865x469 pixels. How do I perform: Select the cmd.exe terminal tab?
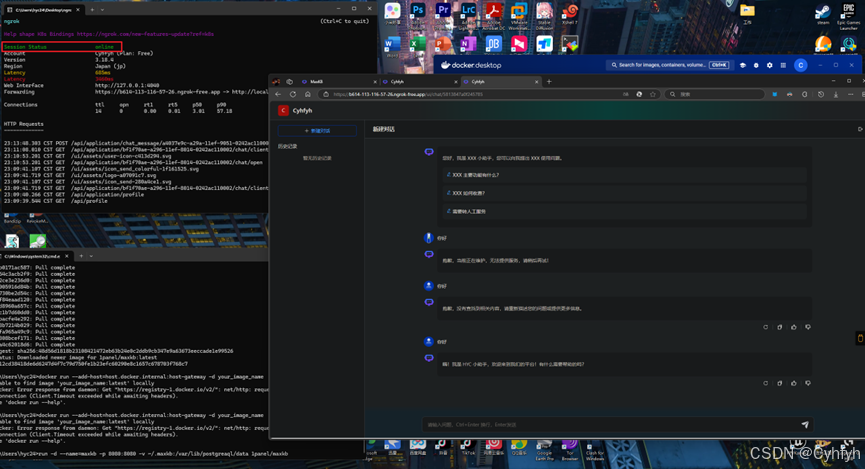[36, 256]
